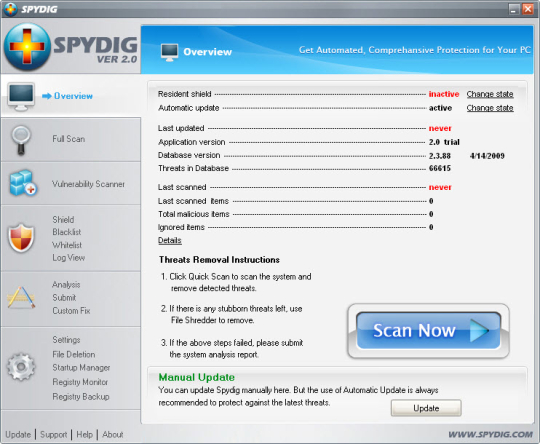Click the red and yellow Shield icon
Screen dimensions: 540x444
pyautogui.click(x=21, y=238)
